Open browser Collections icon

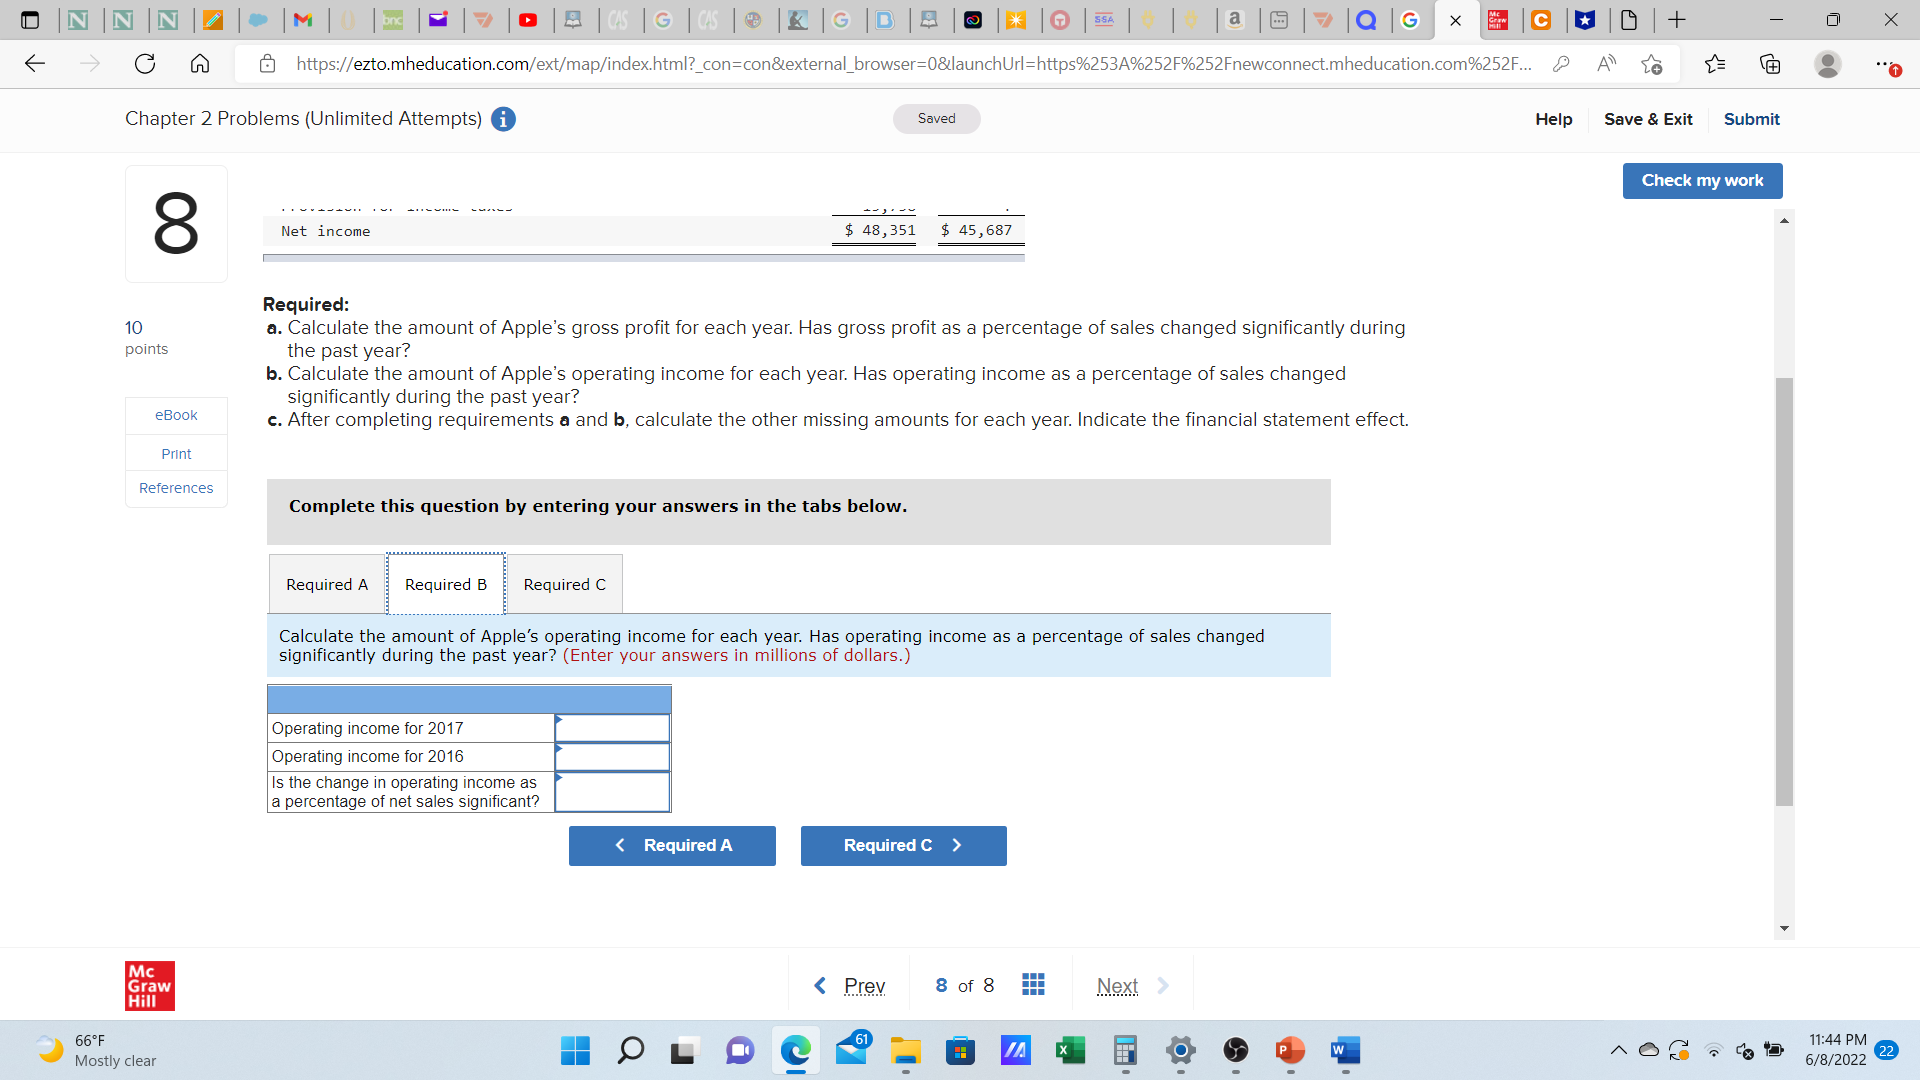pos(1770,64)
